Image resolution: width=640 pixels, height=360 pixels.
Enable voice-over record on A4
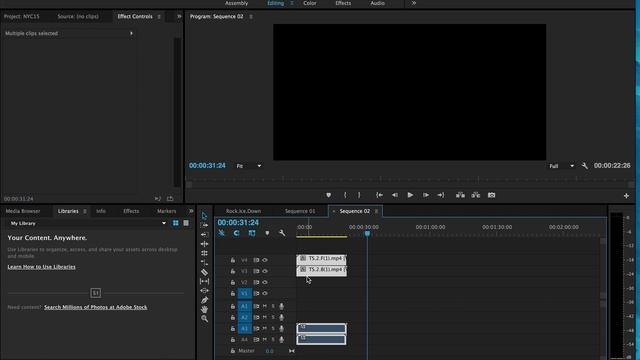point(281,339)
